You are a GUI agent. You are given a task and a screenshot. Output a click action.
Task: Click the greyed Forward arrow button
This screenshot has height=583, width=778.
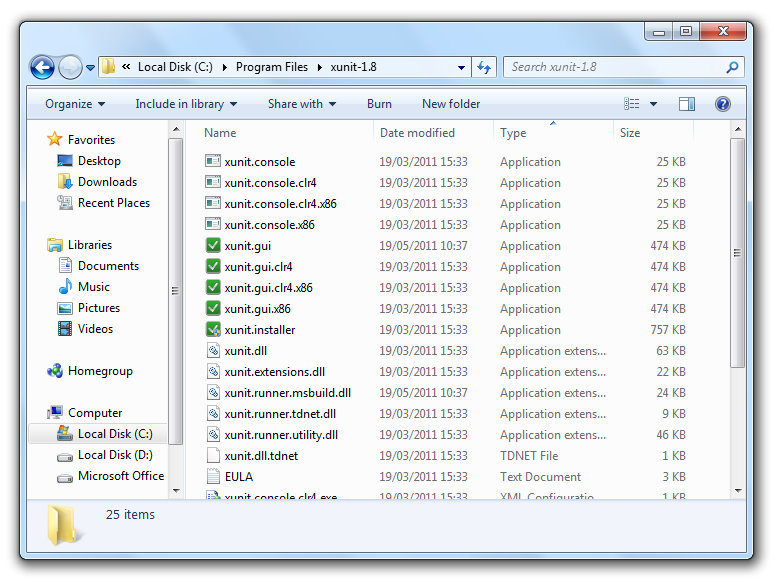[x=70, y=67]
